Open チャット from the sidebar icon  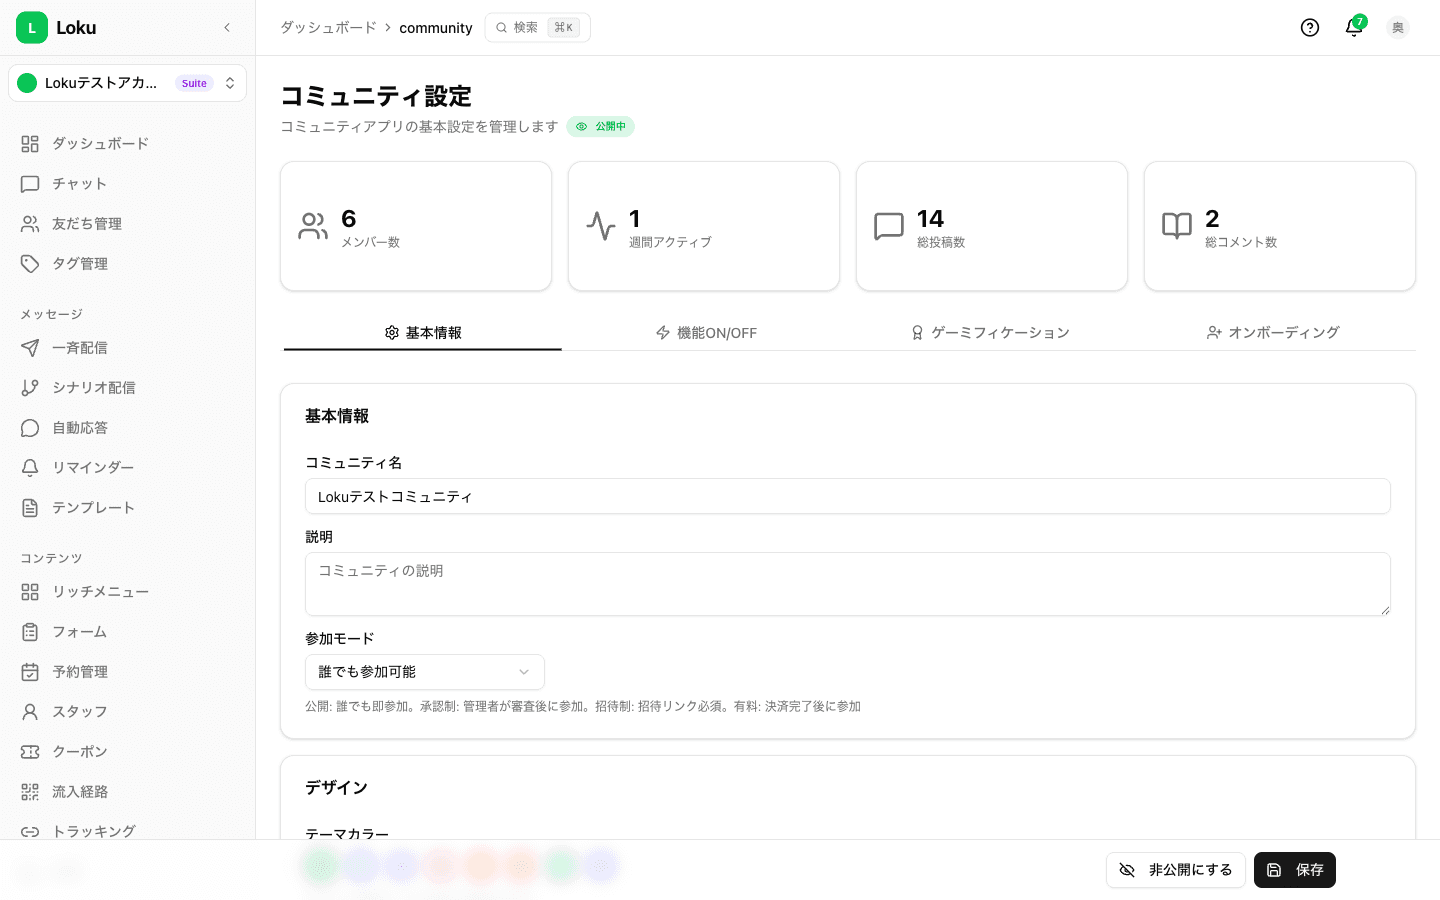(31, 183)
